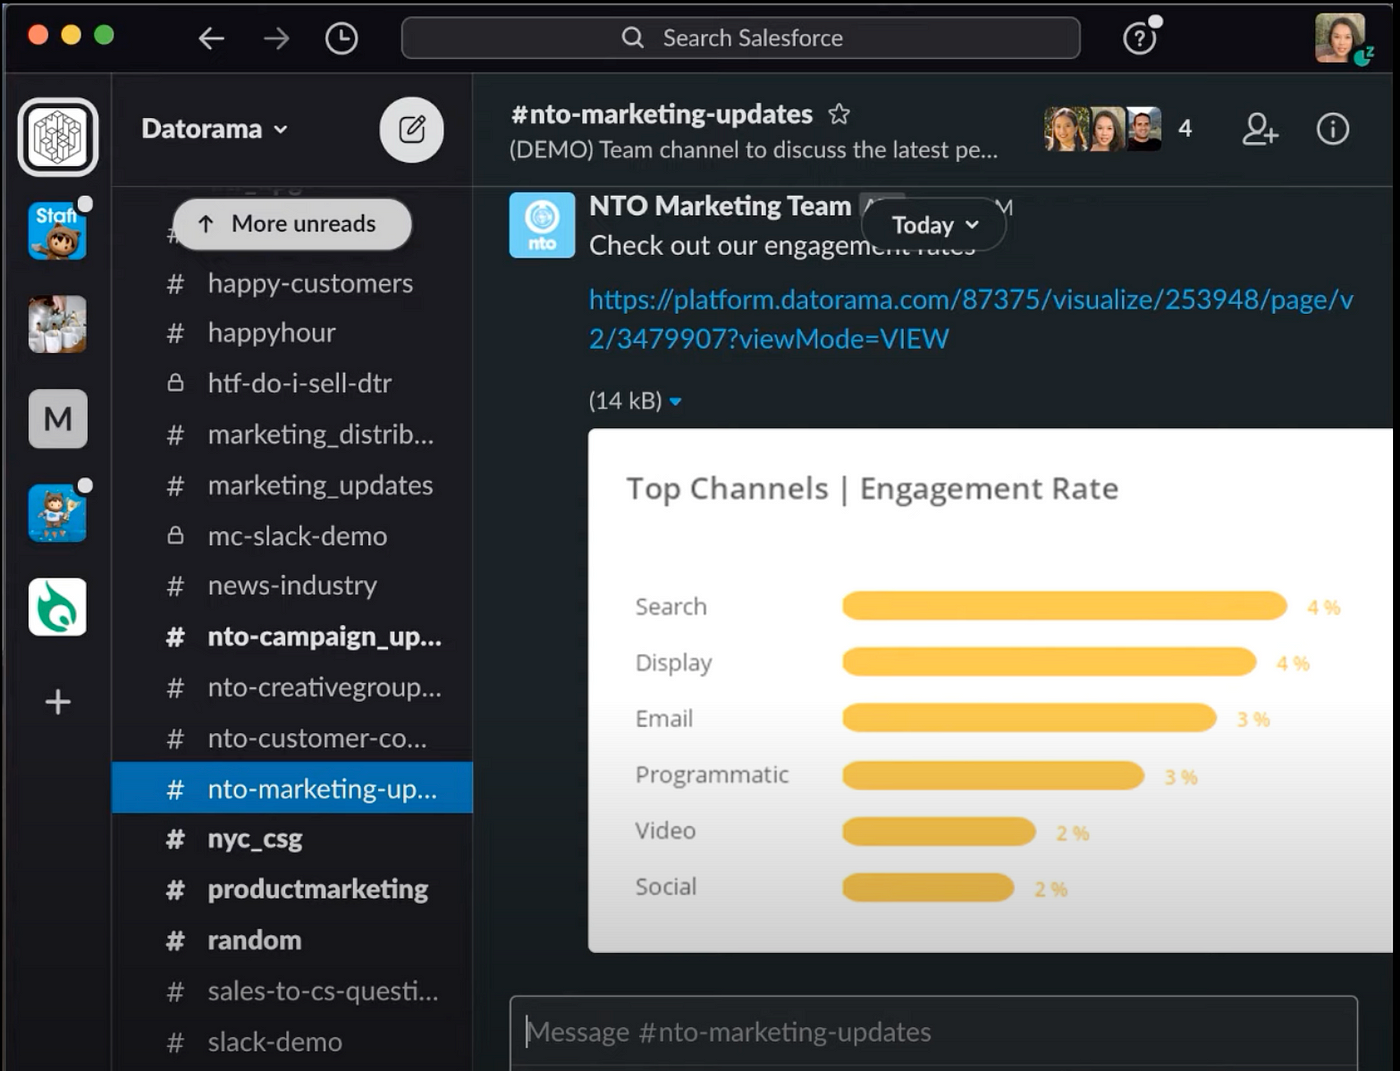
Task: Open private channel mc-slack-demo
Action: (292, 536)
